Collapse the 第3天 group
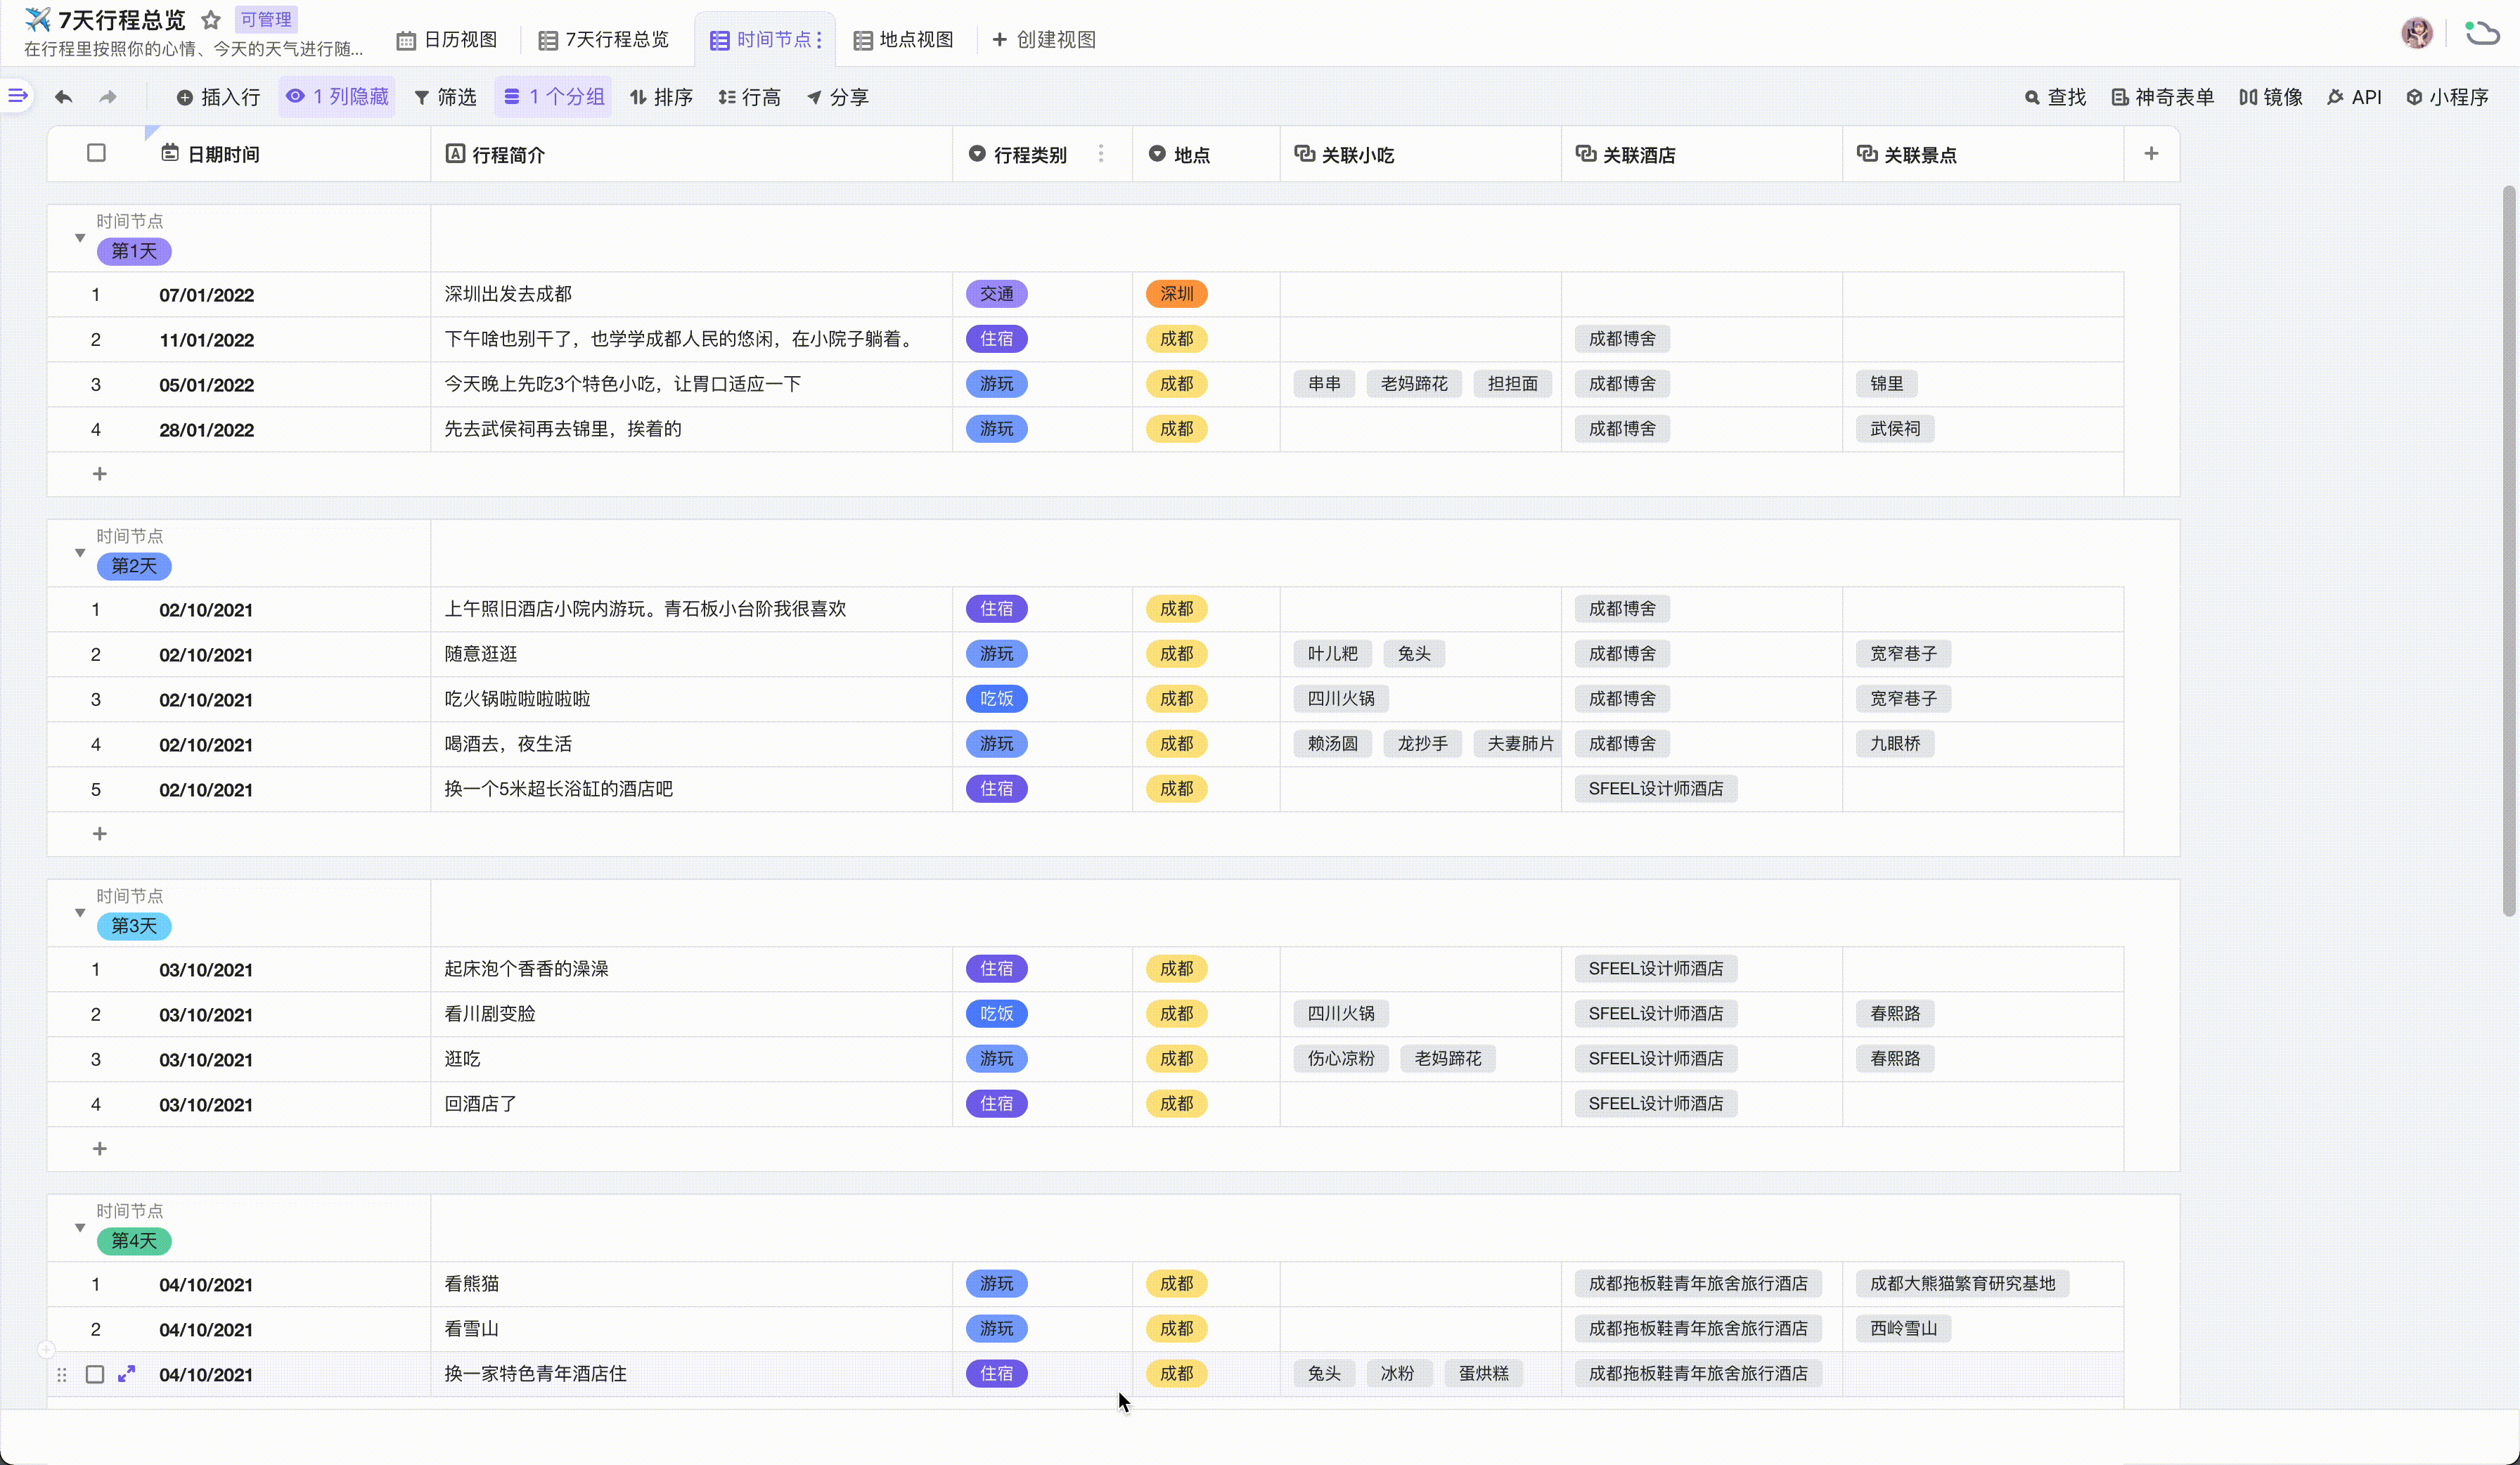The image size is (2520, 1465). (x=80, y=913)
